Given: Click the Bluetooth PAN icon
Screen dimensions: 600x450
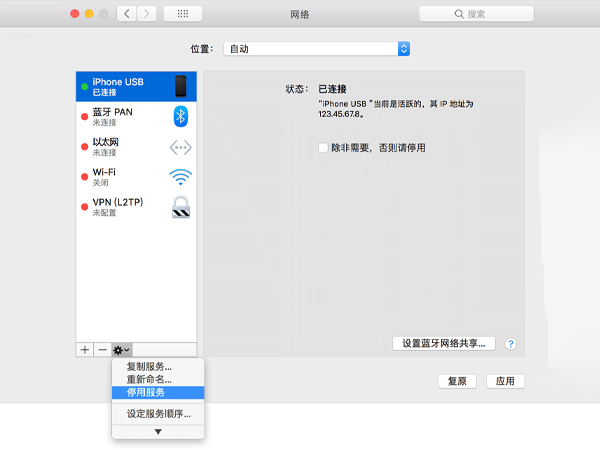Looking at the screenshot, I should click(x=181, y=116).
